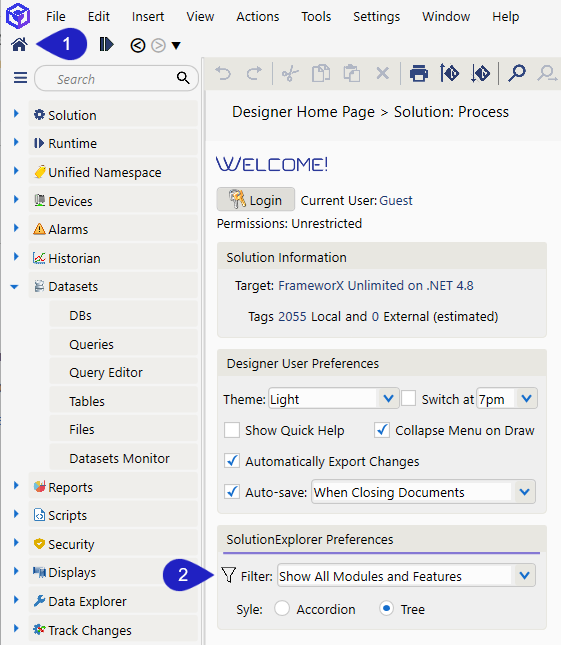Click the scissors Cut icon
Image resolution: width=561 pixels, height=645 pixels.
(x=290, y=74)
